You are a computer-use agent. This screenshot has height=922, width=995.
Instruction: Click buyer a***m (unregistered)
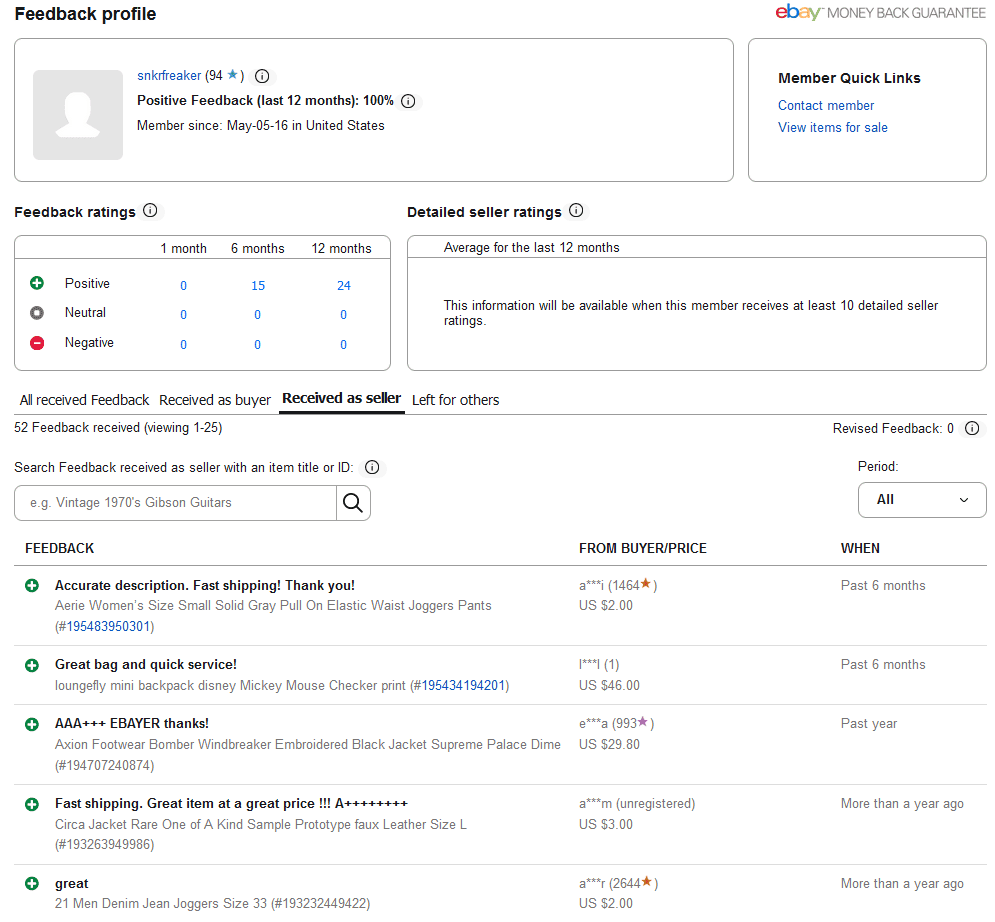637,804
